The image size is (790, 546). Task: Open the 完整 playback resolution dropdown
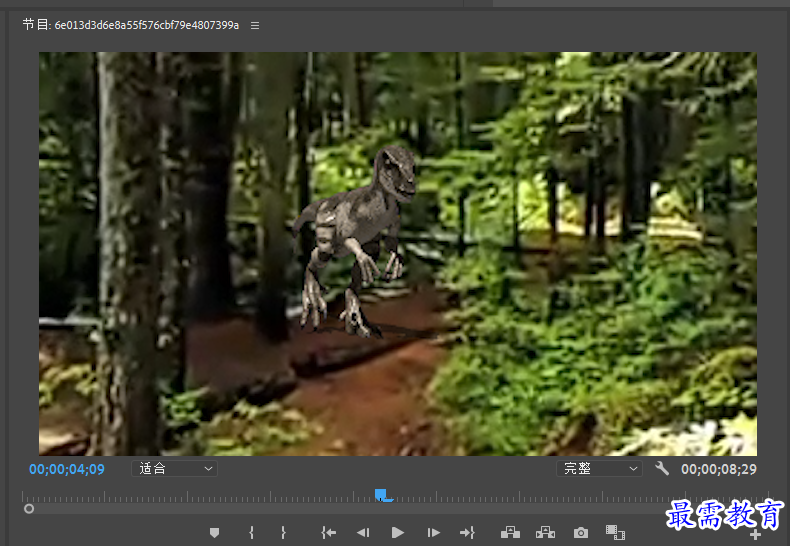coord(599,469)
